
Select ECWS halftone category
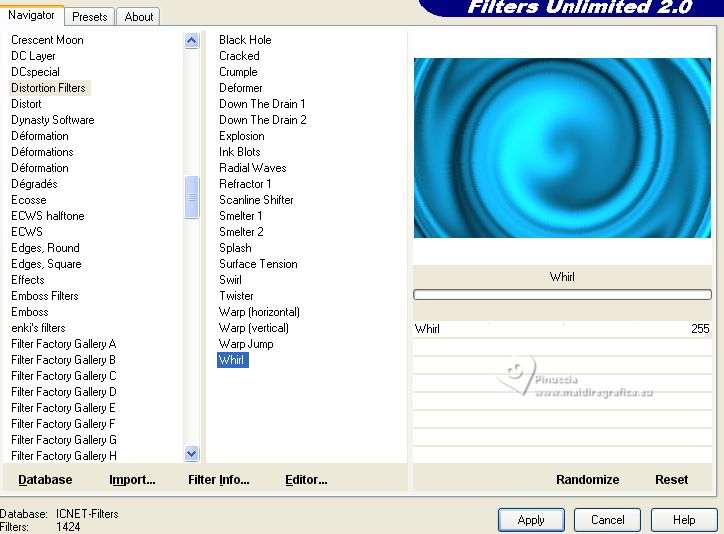[48, 216]
